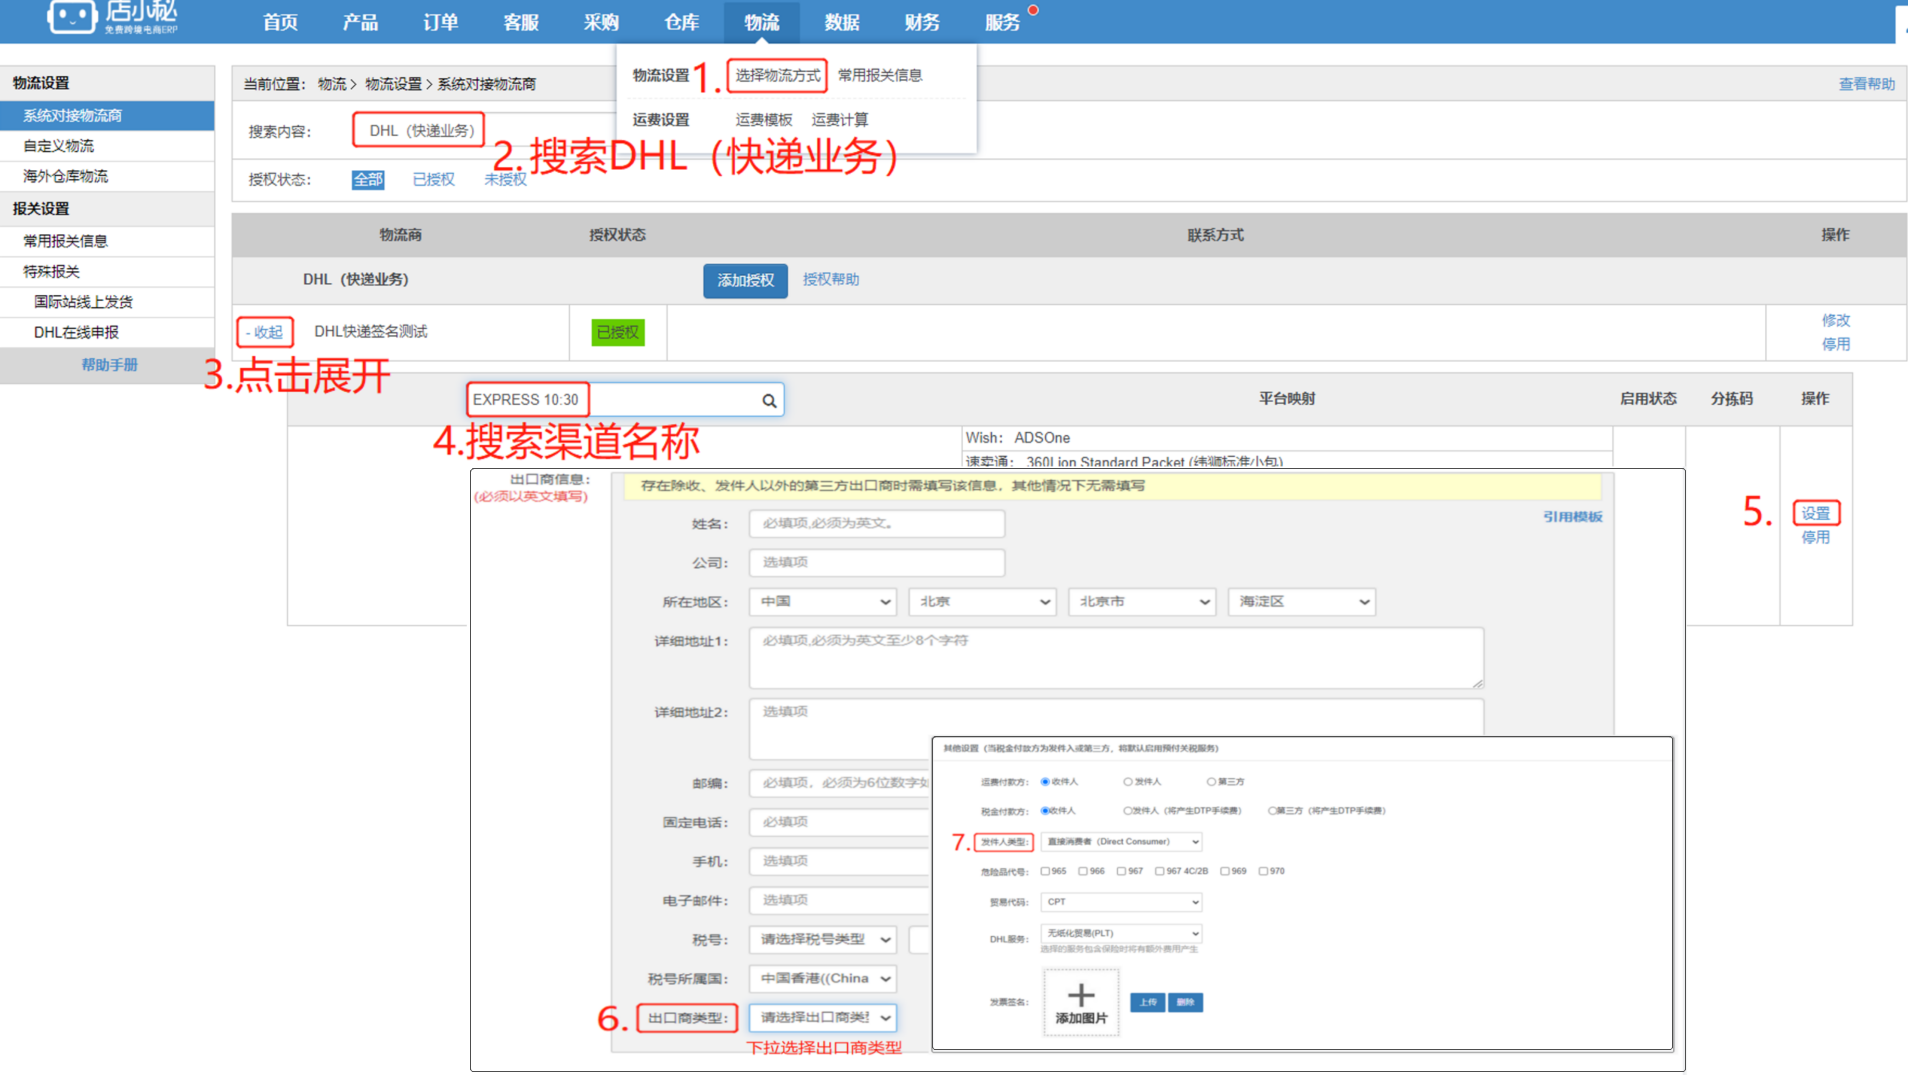The image size is (1908, 1075).
Task: Open the 中国 country dropdown
Action: (822, 602)
